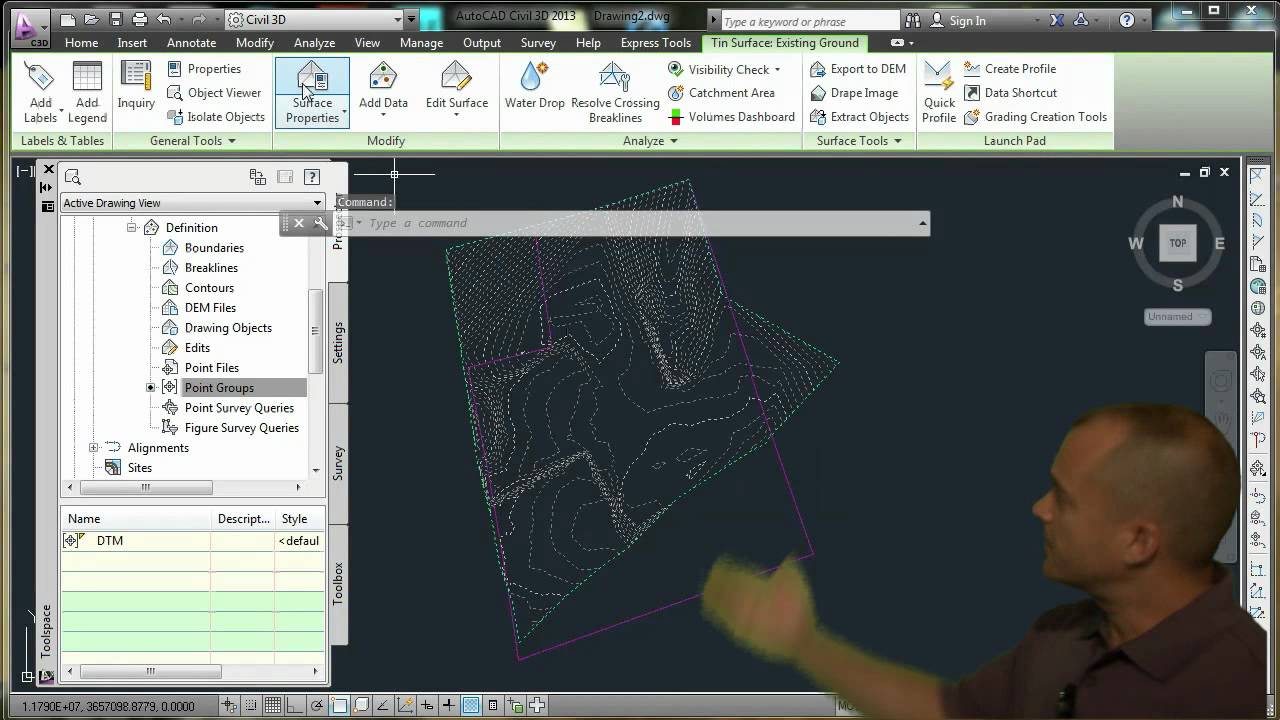This screenshot has width=1280, height=720.
Task: Click Export to DEM
Action: 858,69
